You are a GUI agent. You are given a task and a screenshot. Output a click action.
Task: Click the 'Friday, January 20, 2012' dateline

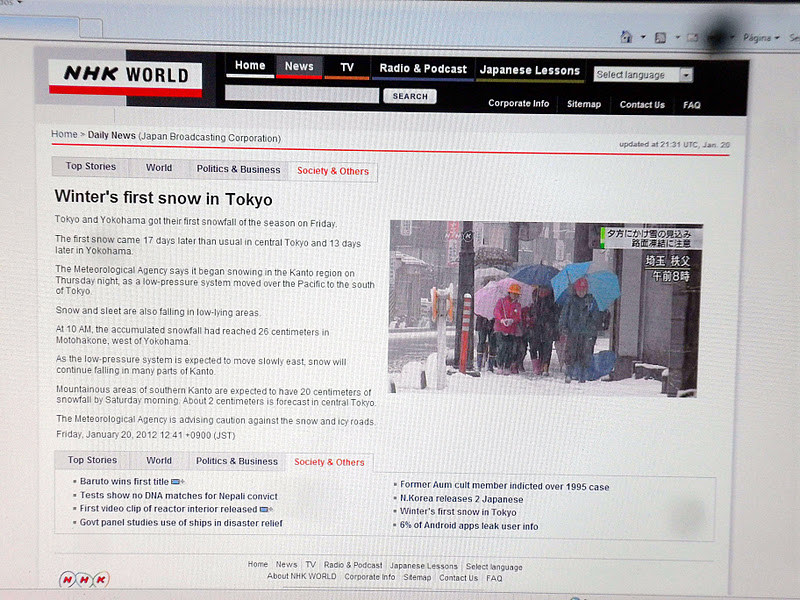[x=145, y=435]
